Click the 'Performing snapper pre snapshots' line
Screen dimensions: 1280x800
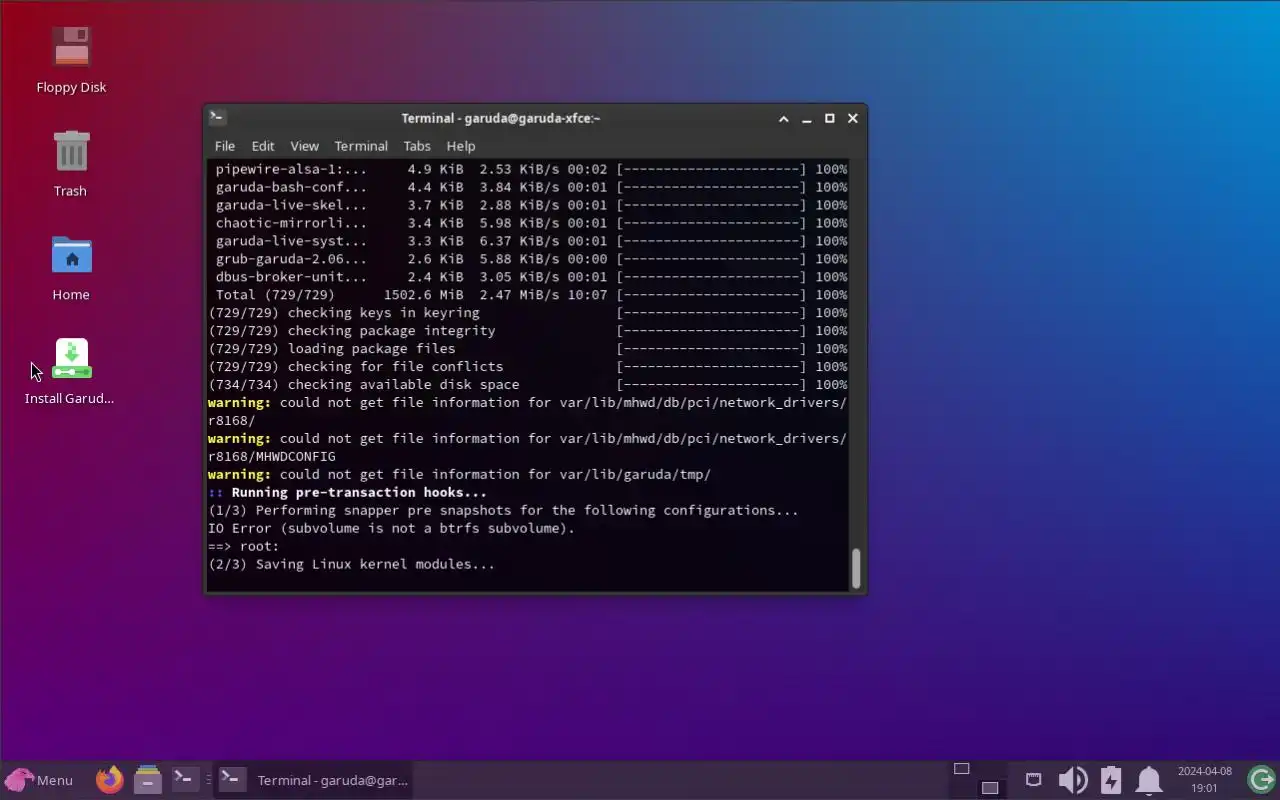(503, 511)
